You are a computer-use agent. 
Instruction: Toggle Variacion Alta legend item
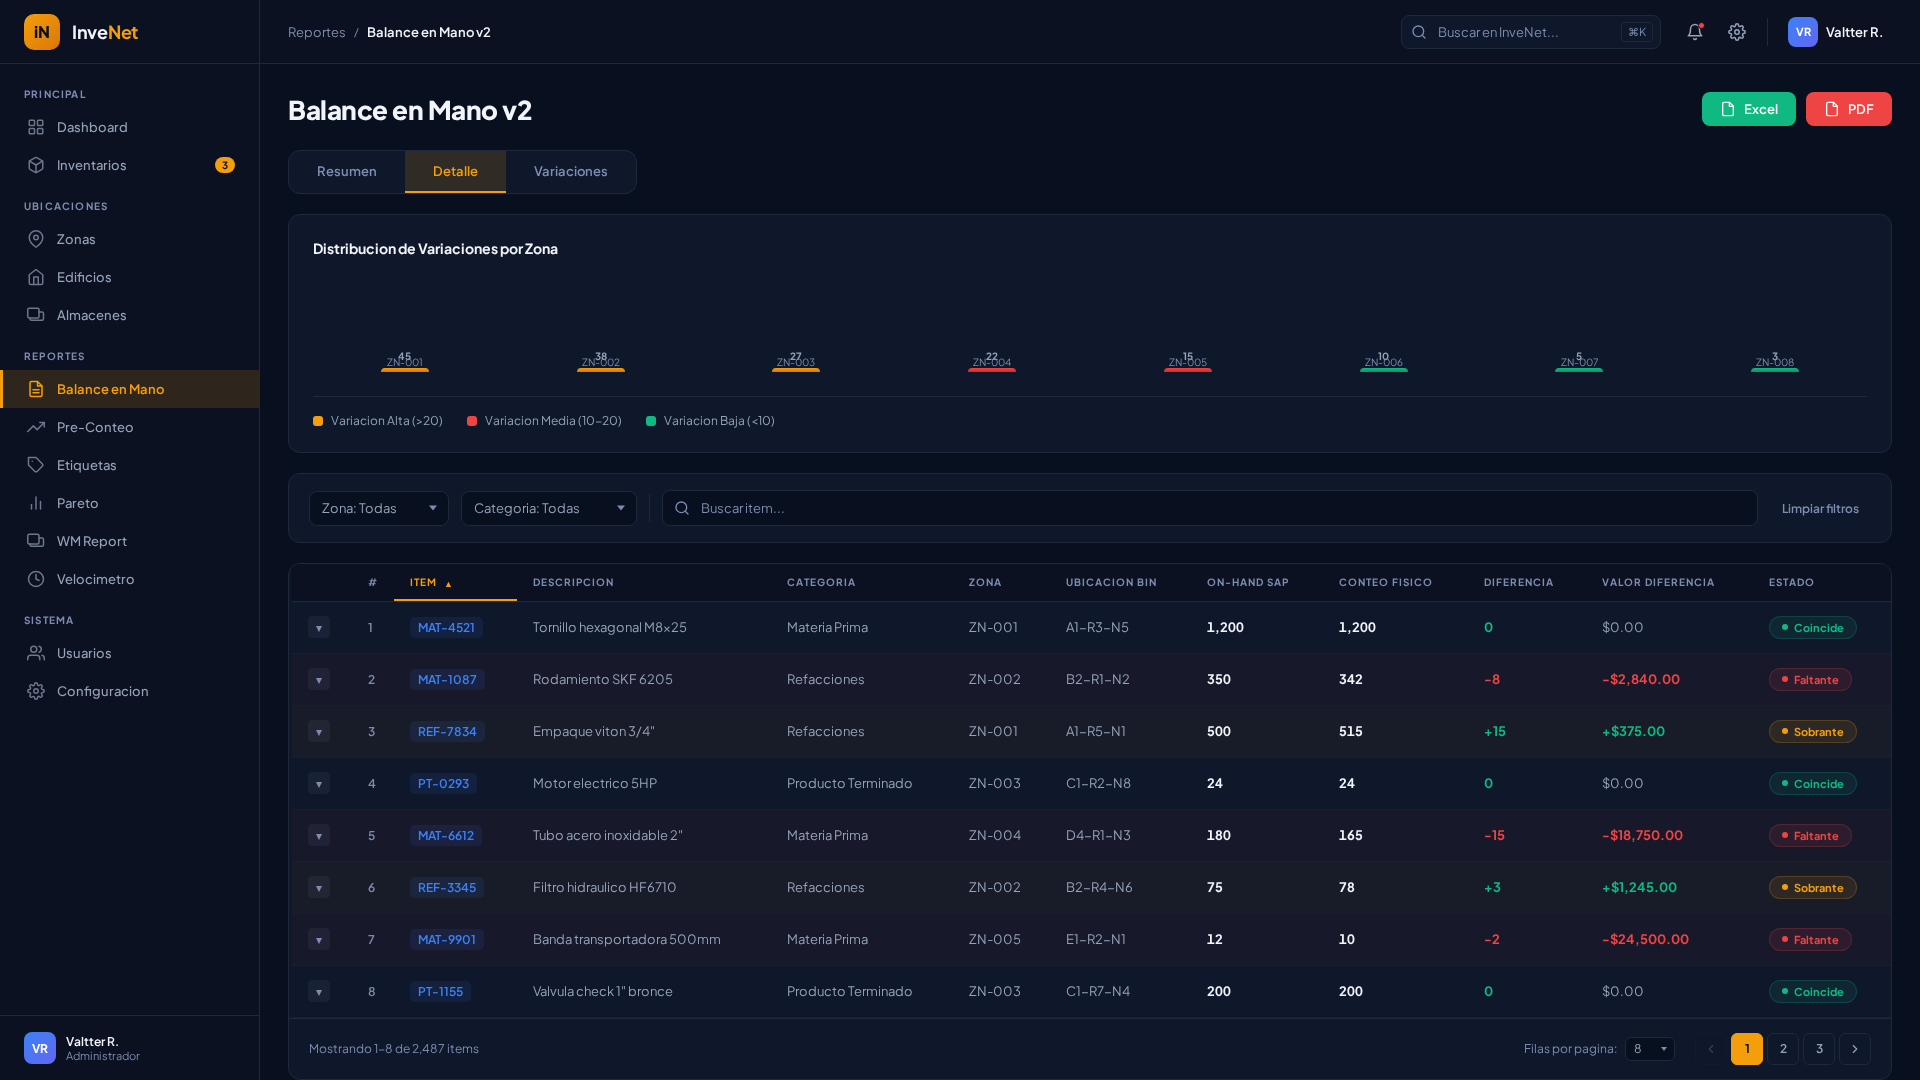pos(378,421)
